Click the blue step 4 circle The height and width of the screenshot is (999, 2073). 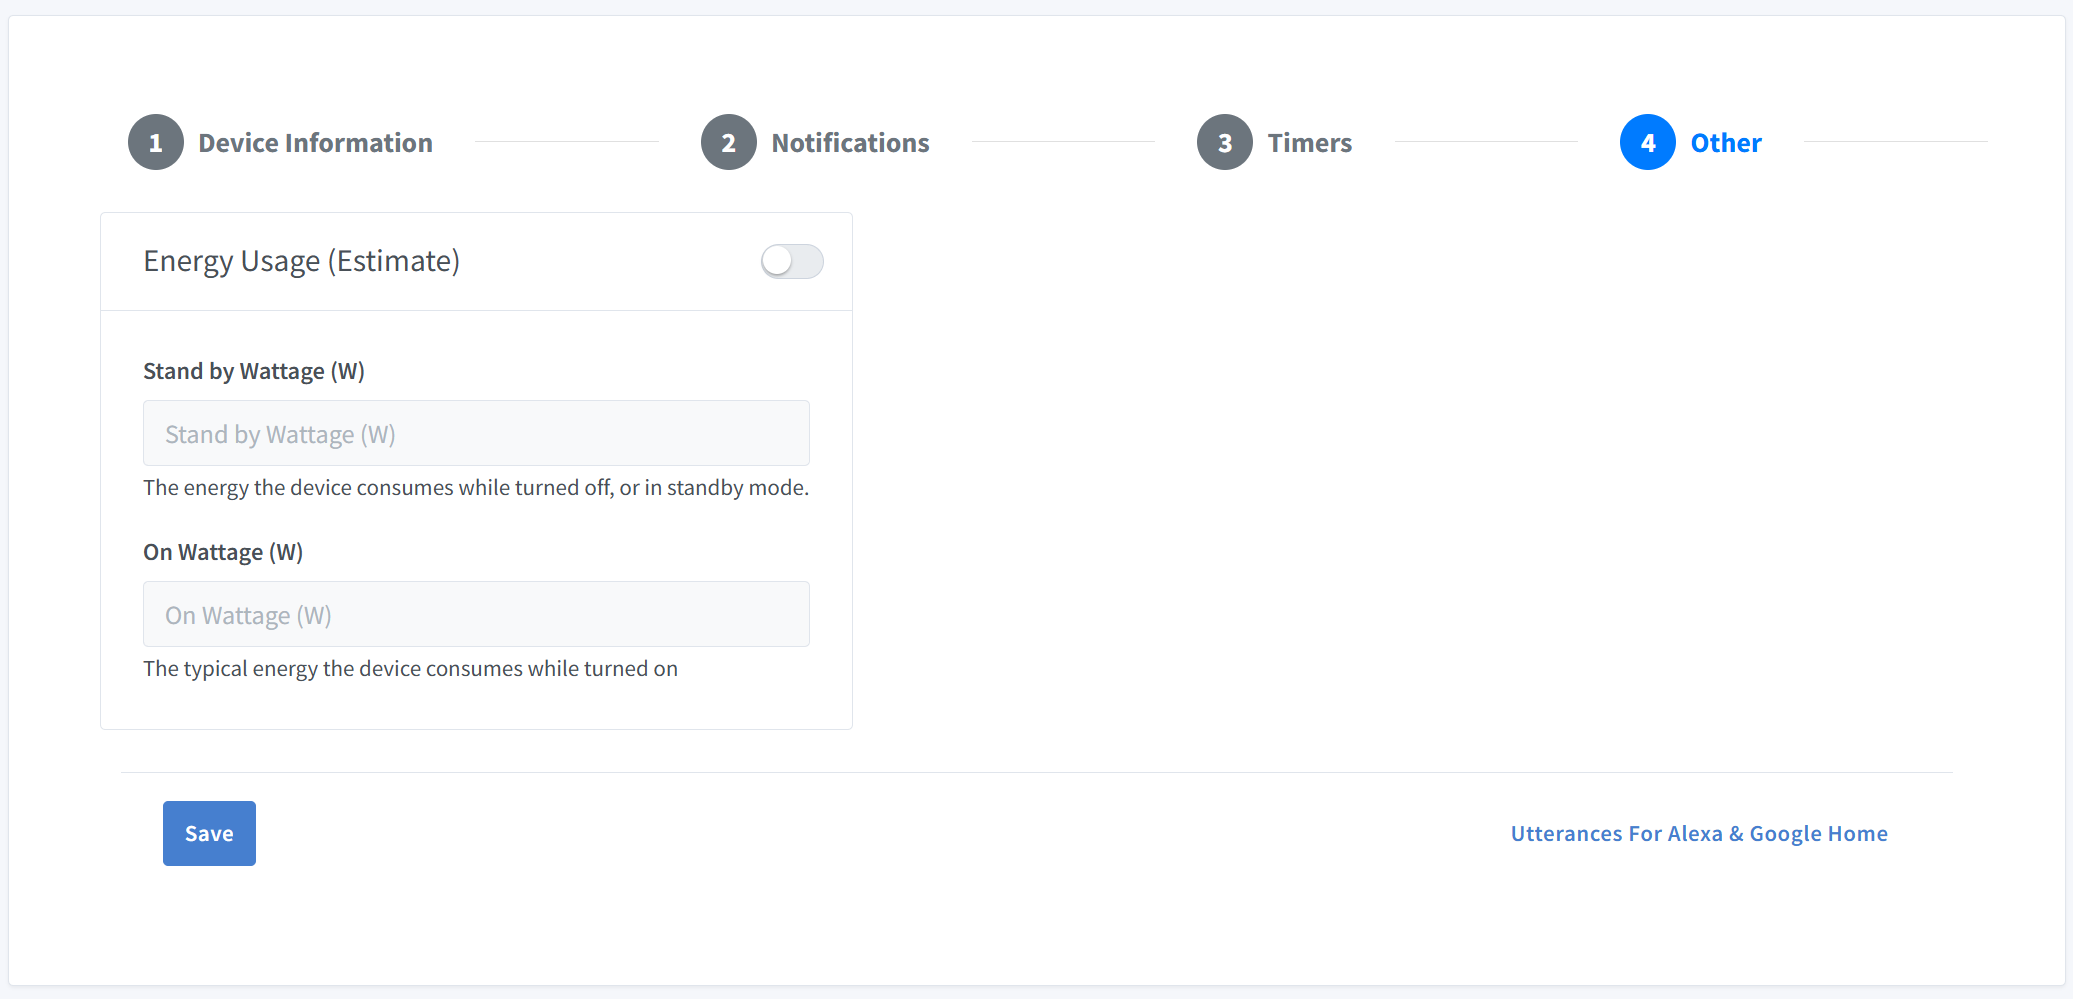[x=1647, y=143]
